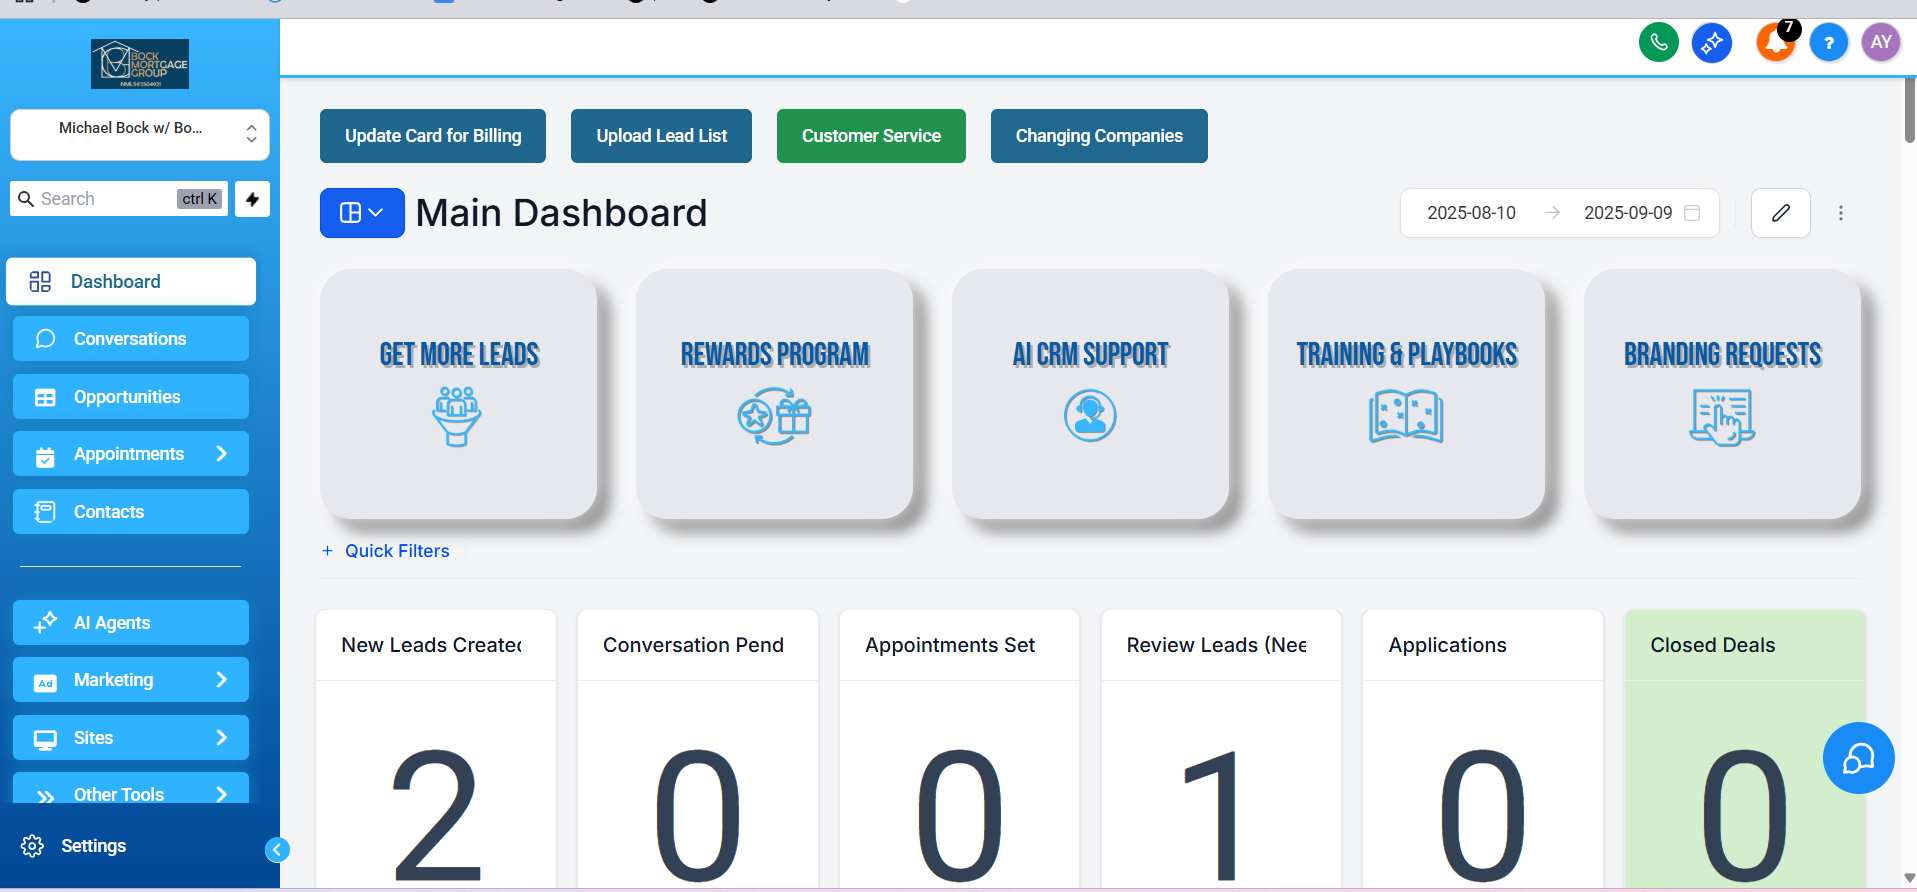
Task: Open the Michael Bock account switcher dropdown
Action: (x=140, y=134)
